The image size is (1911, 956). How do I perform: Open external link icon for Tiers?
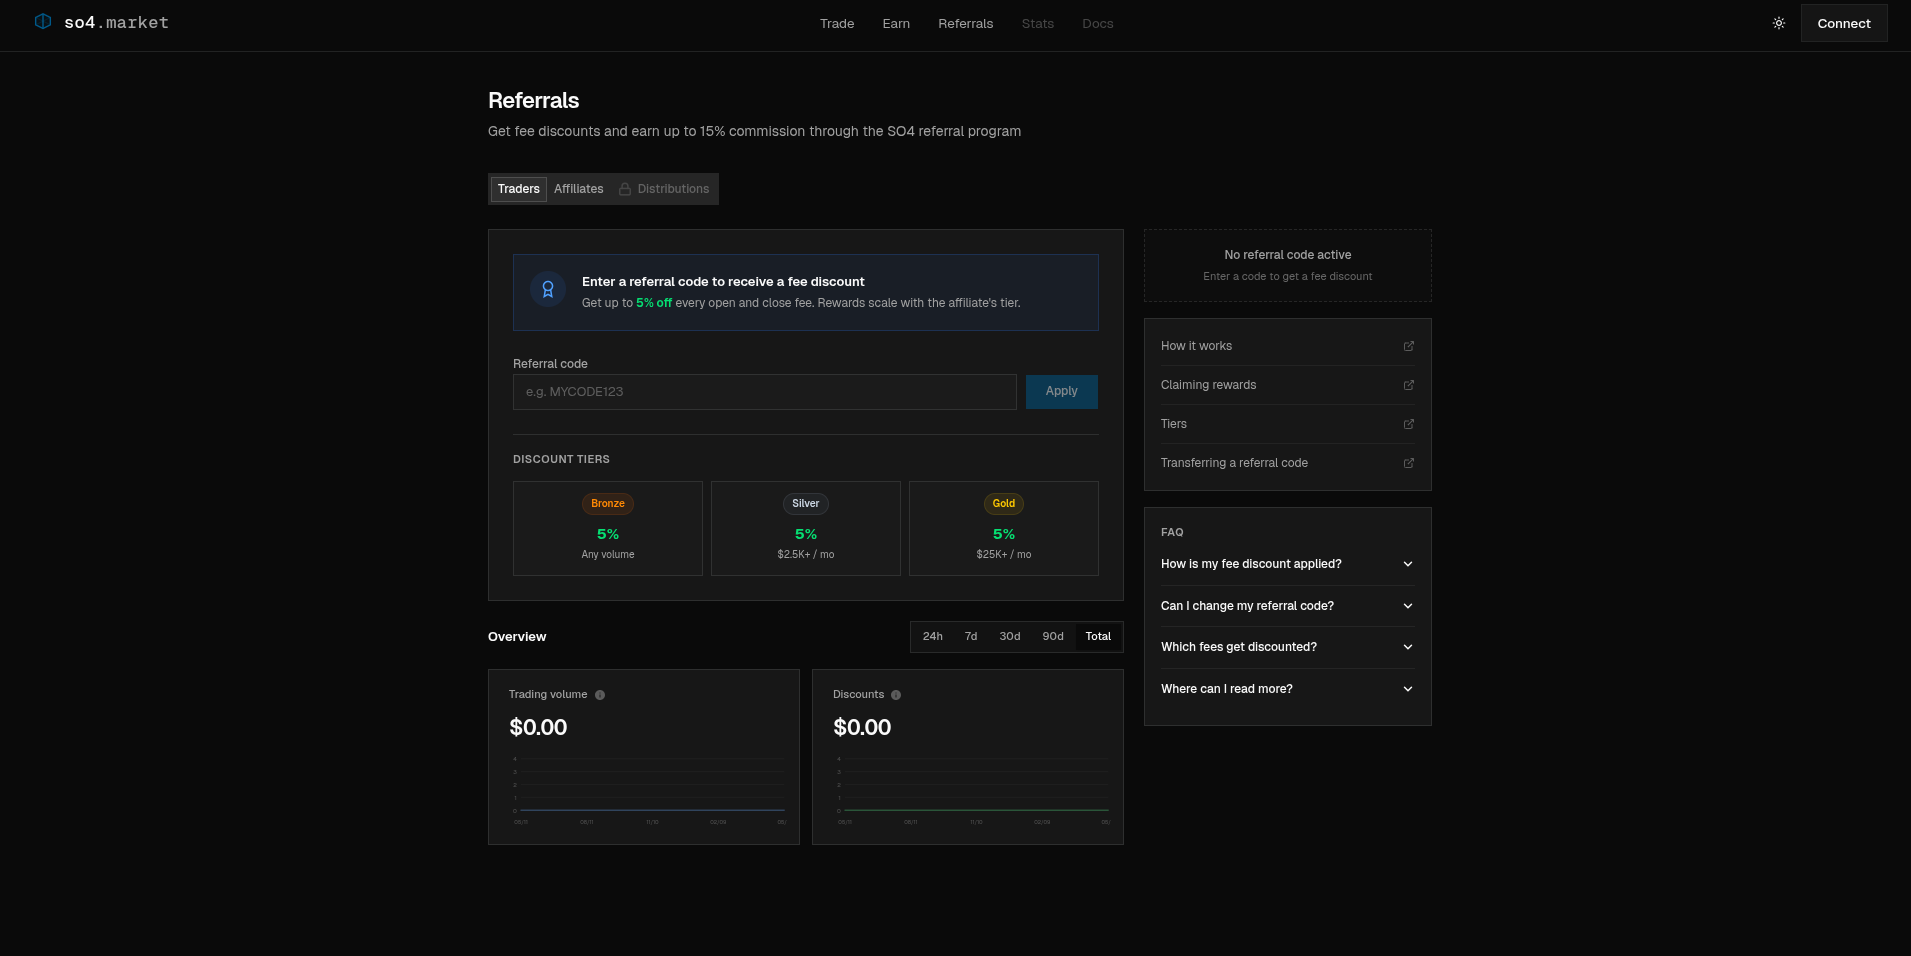tap(1409, 424)
